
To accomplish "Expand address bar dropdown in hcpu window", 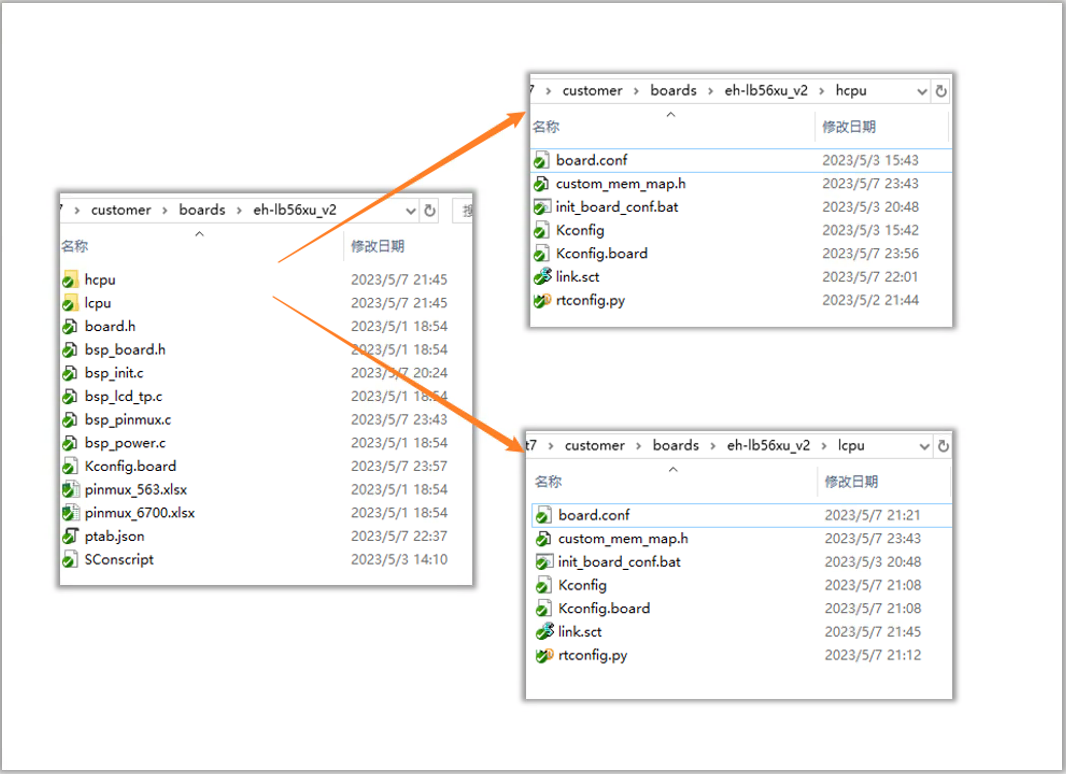I will (922, 91).
